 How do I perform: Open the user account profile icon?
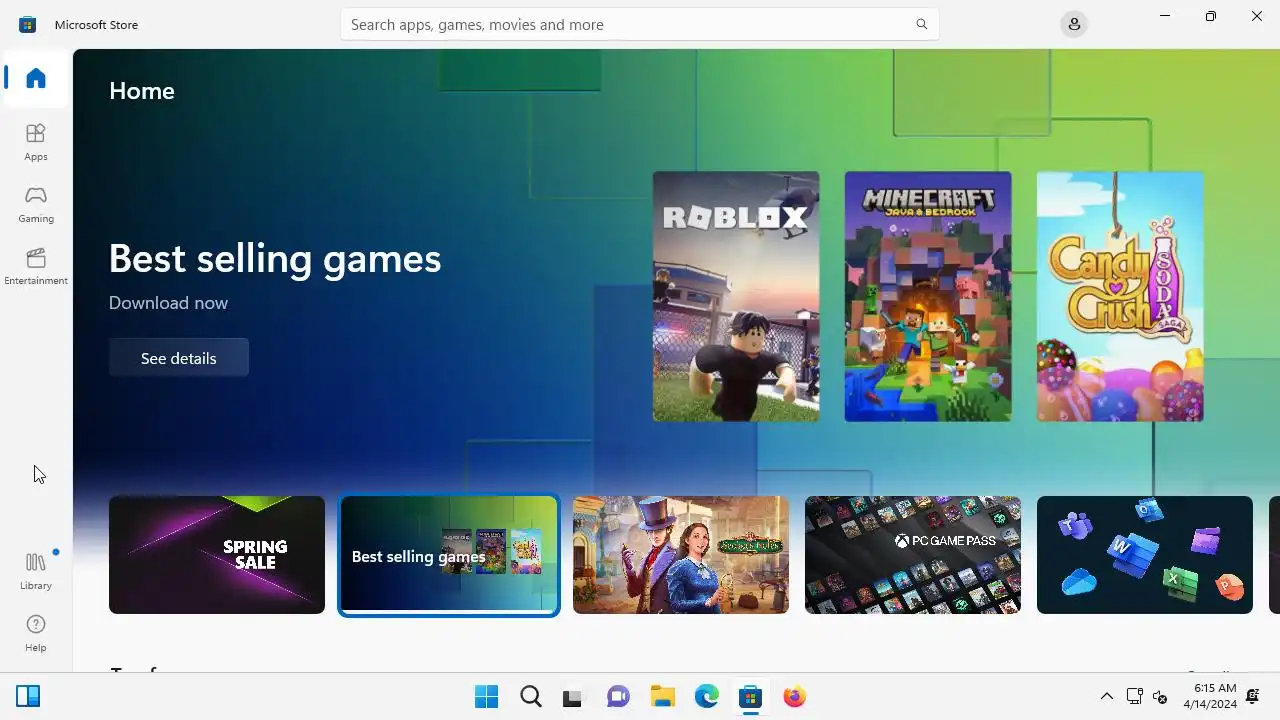[1074, 24]
